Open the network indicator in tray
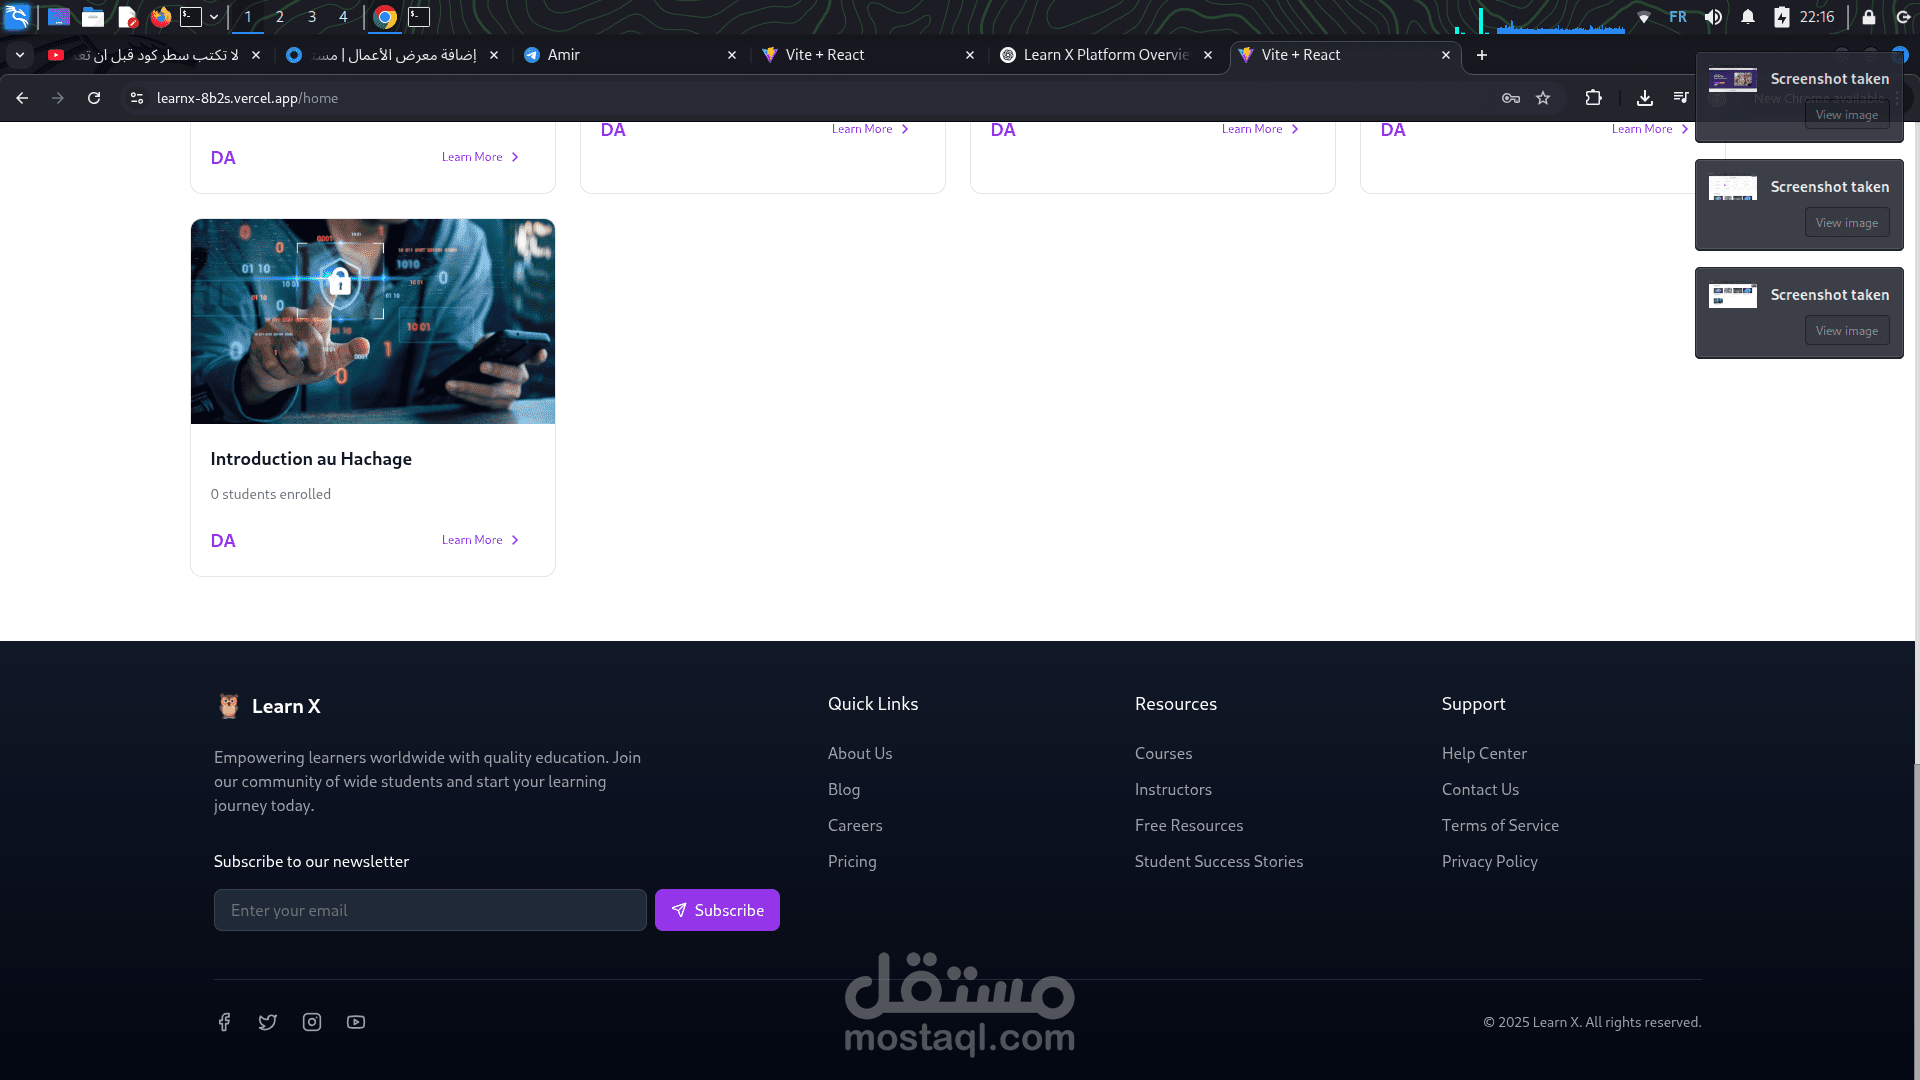Viewport: 1920px width, 1080px height. point(1644,17)
